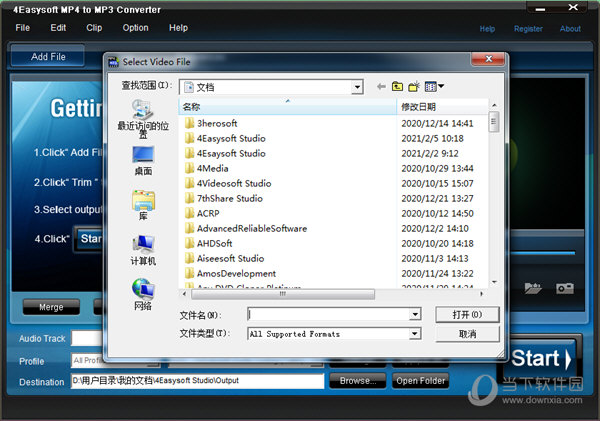600x421 pixels.
Task: Create a new folder via the toolbar icon
Action: click(x=414, y=87)
